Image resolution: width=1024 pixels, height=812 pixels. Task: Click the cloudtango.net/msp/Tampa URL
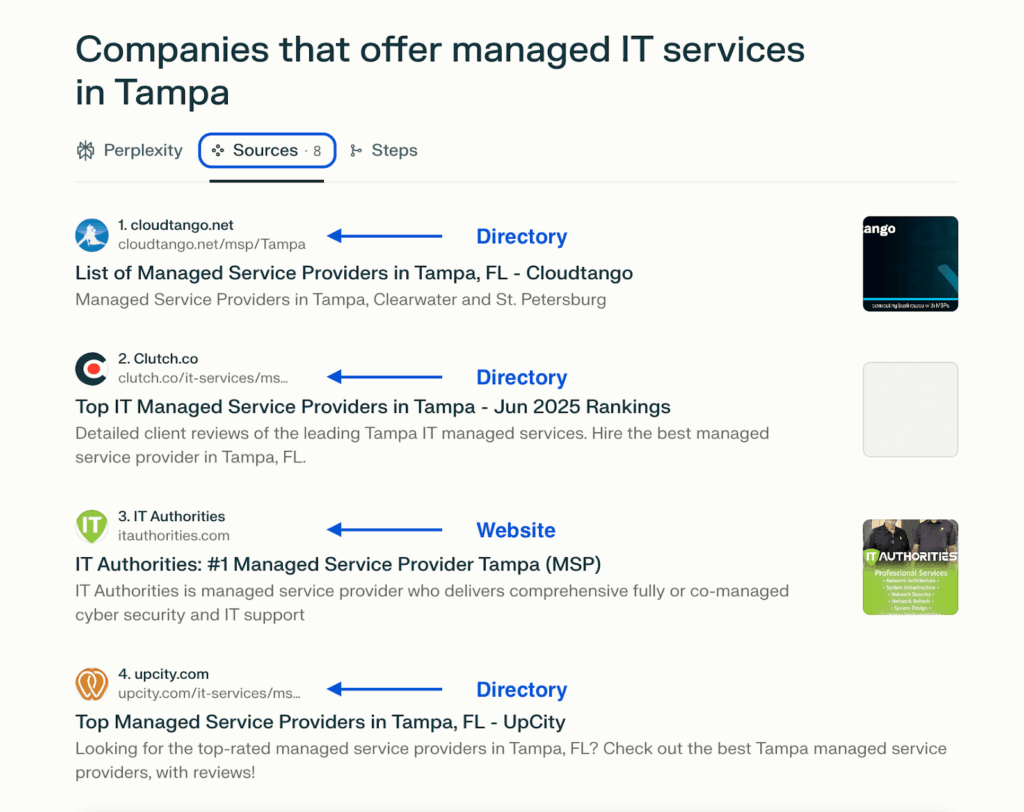(212, 244)
